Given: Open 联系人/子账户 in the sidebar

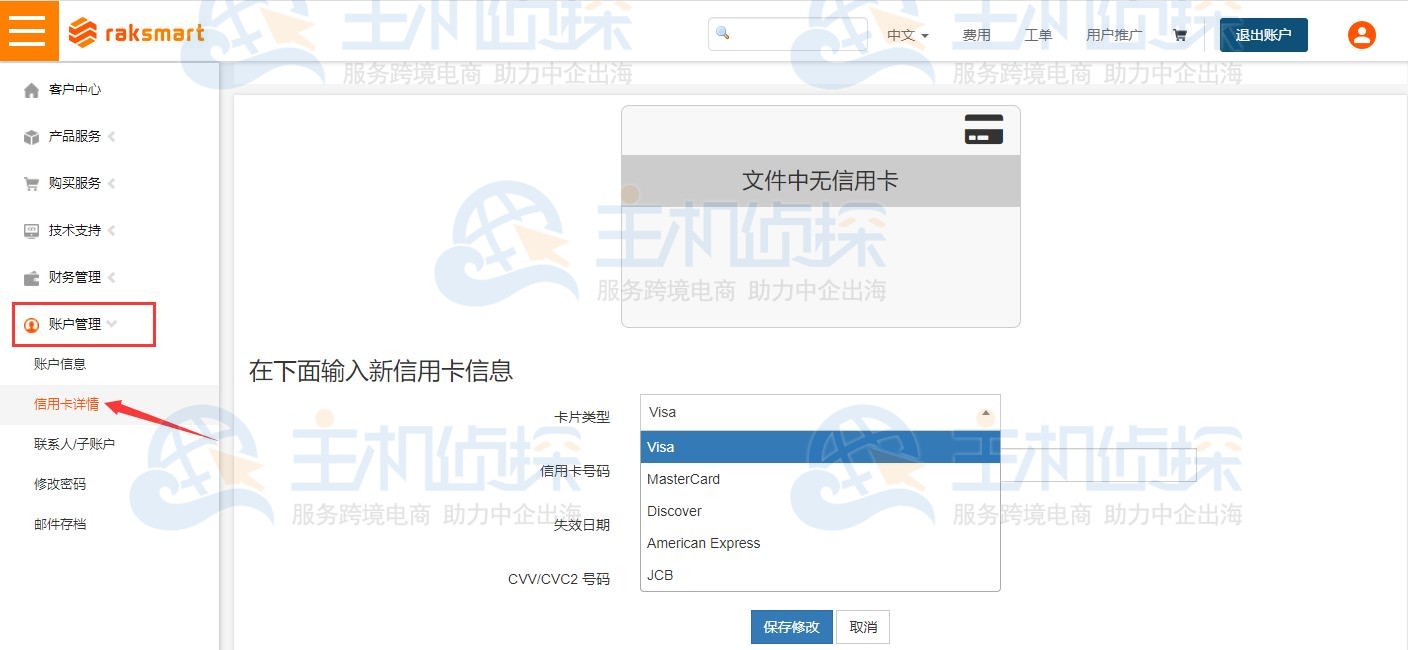Looking at the screenshot, I should point(74,444).
